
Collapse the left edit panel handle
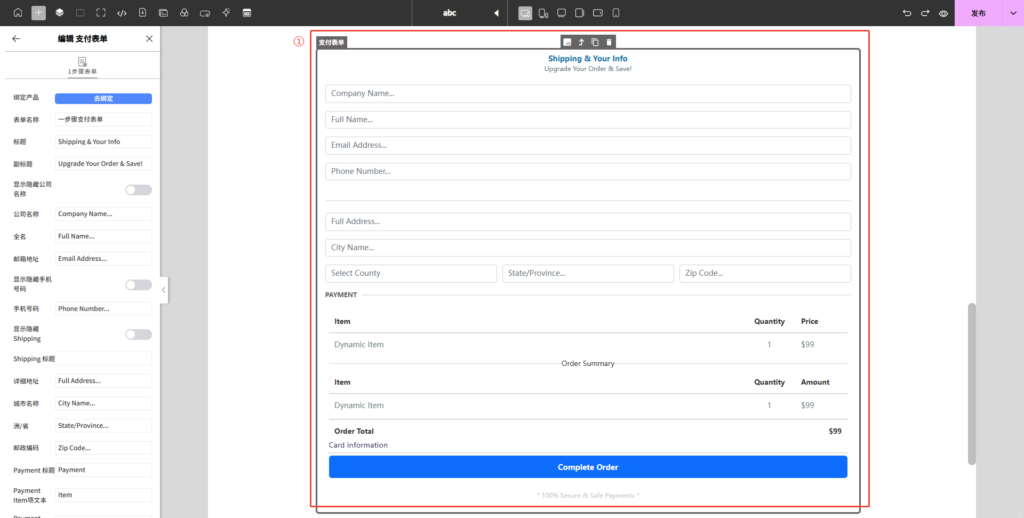tap(164, 290)
